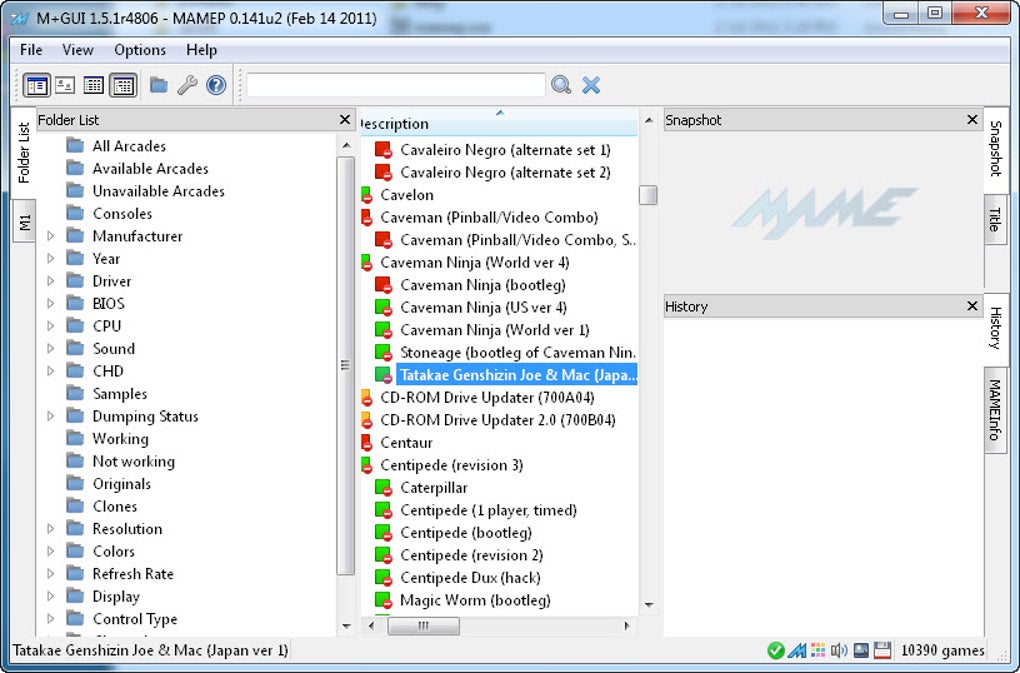Click the orange icon beside CD-ROM Drive Updater (700A04)
The width and height of the screenshot is (1020, 673).
coord(366,398)
